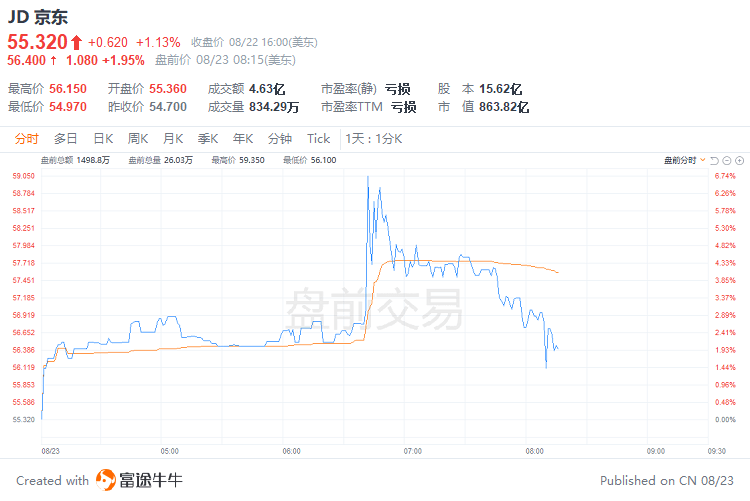Viewport: 750px width, 501px height.
Task: Click the 最高价 56.150 value
Action: [68, 89]
